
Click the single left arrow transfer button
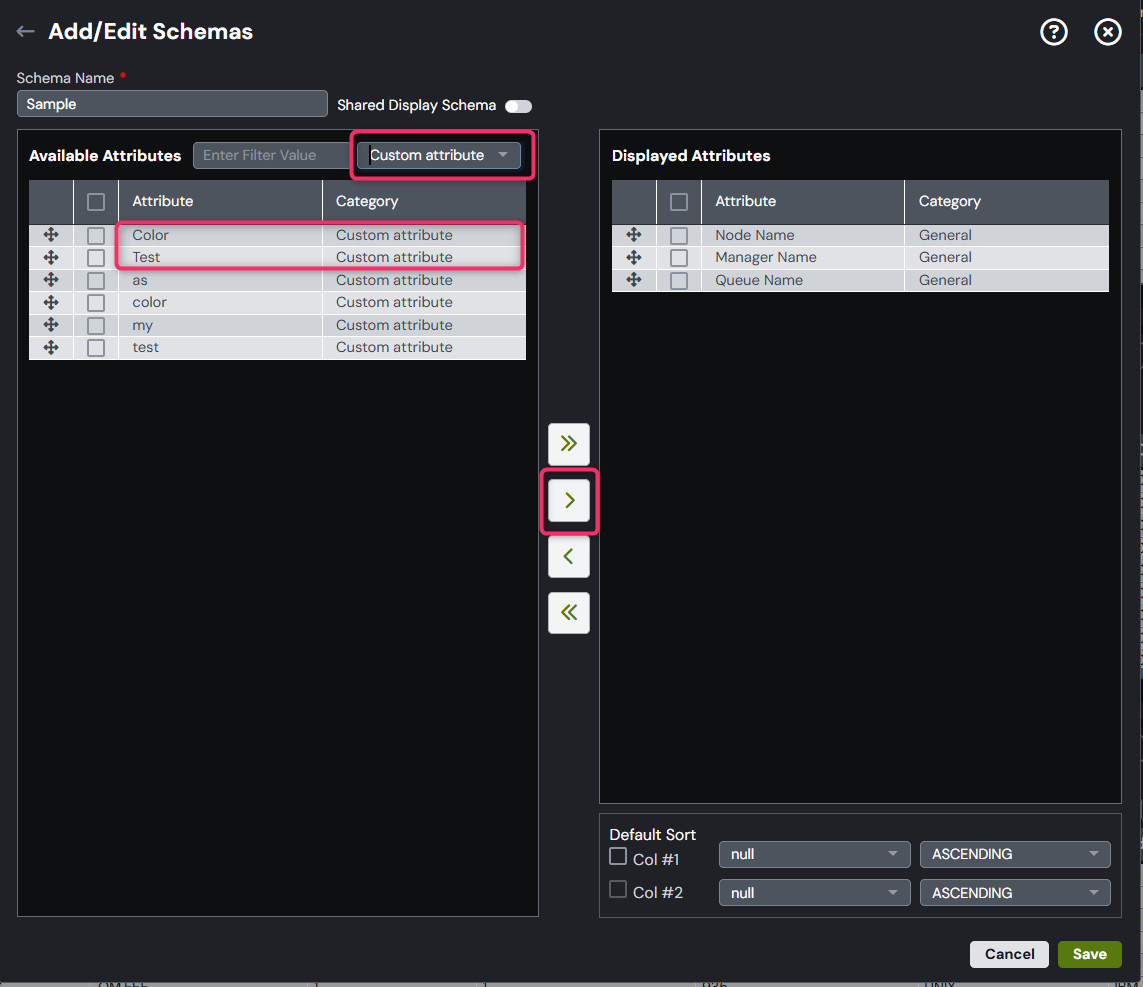point(568,557)
